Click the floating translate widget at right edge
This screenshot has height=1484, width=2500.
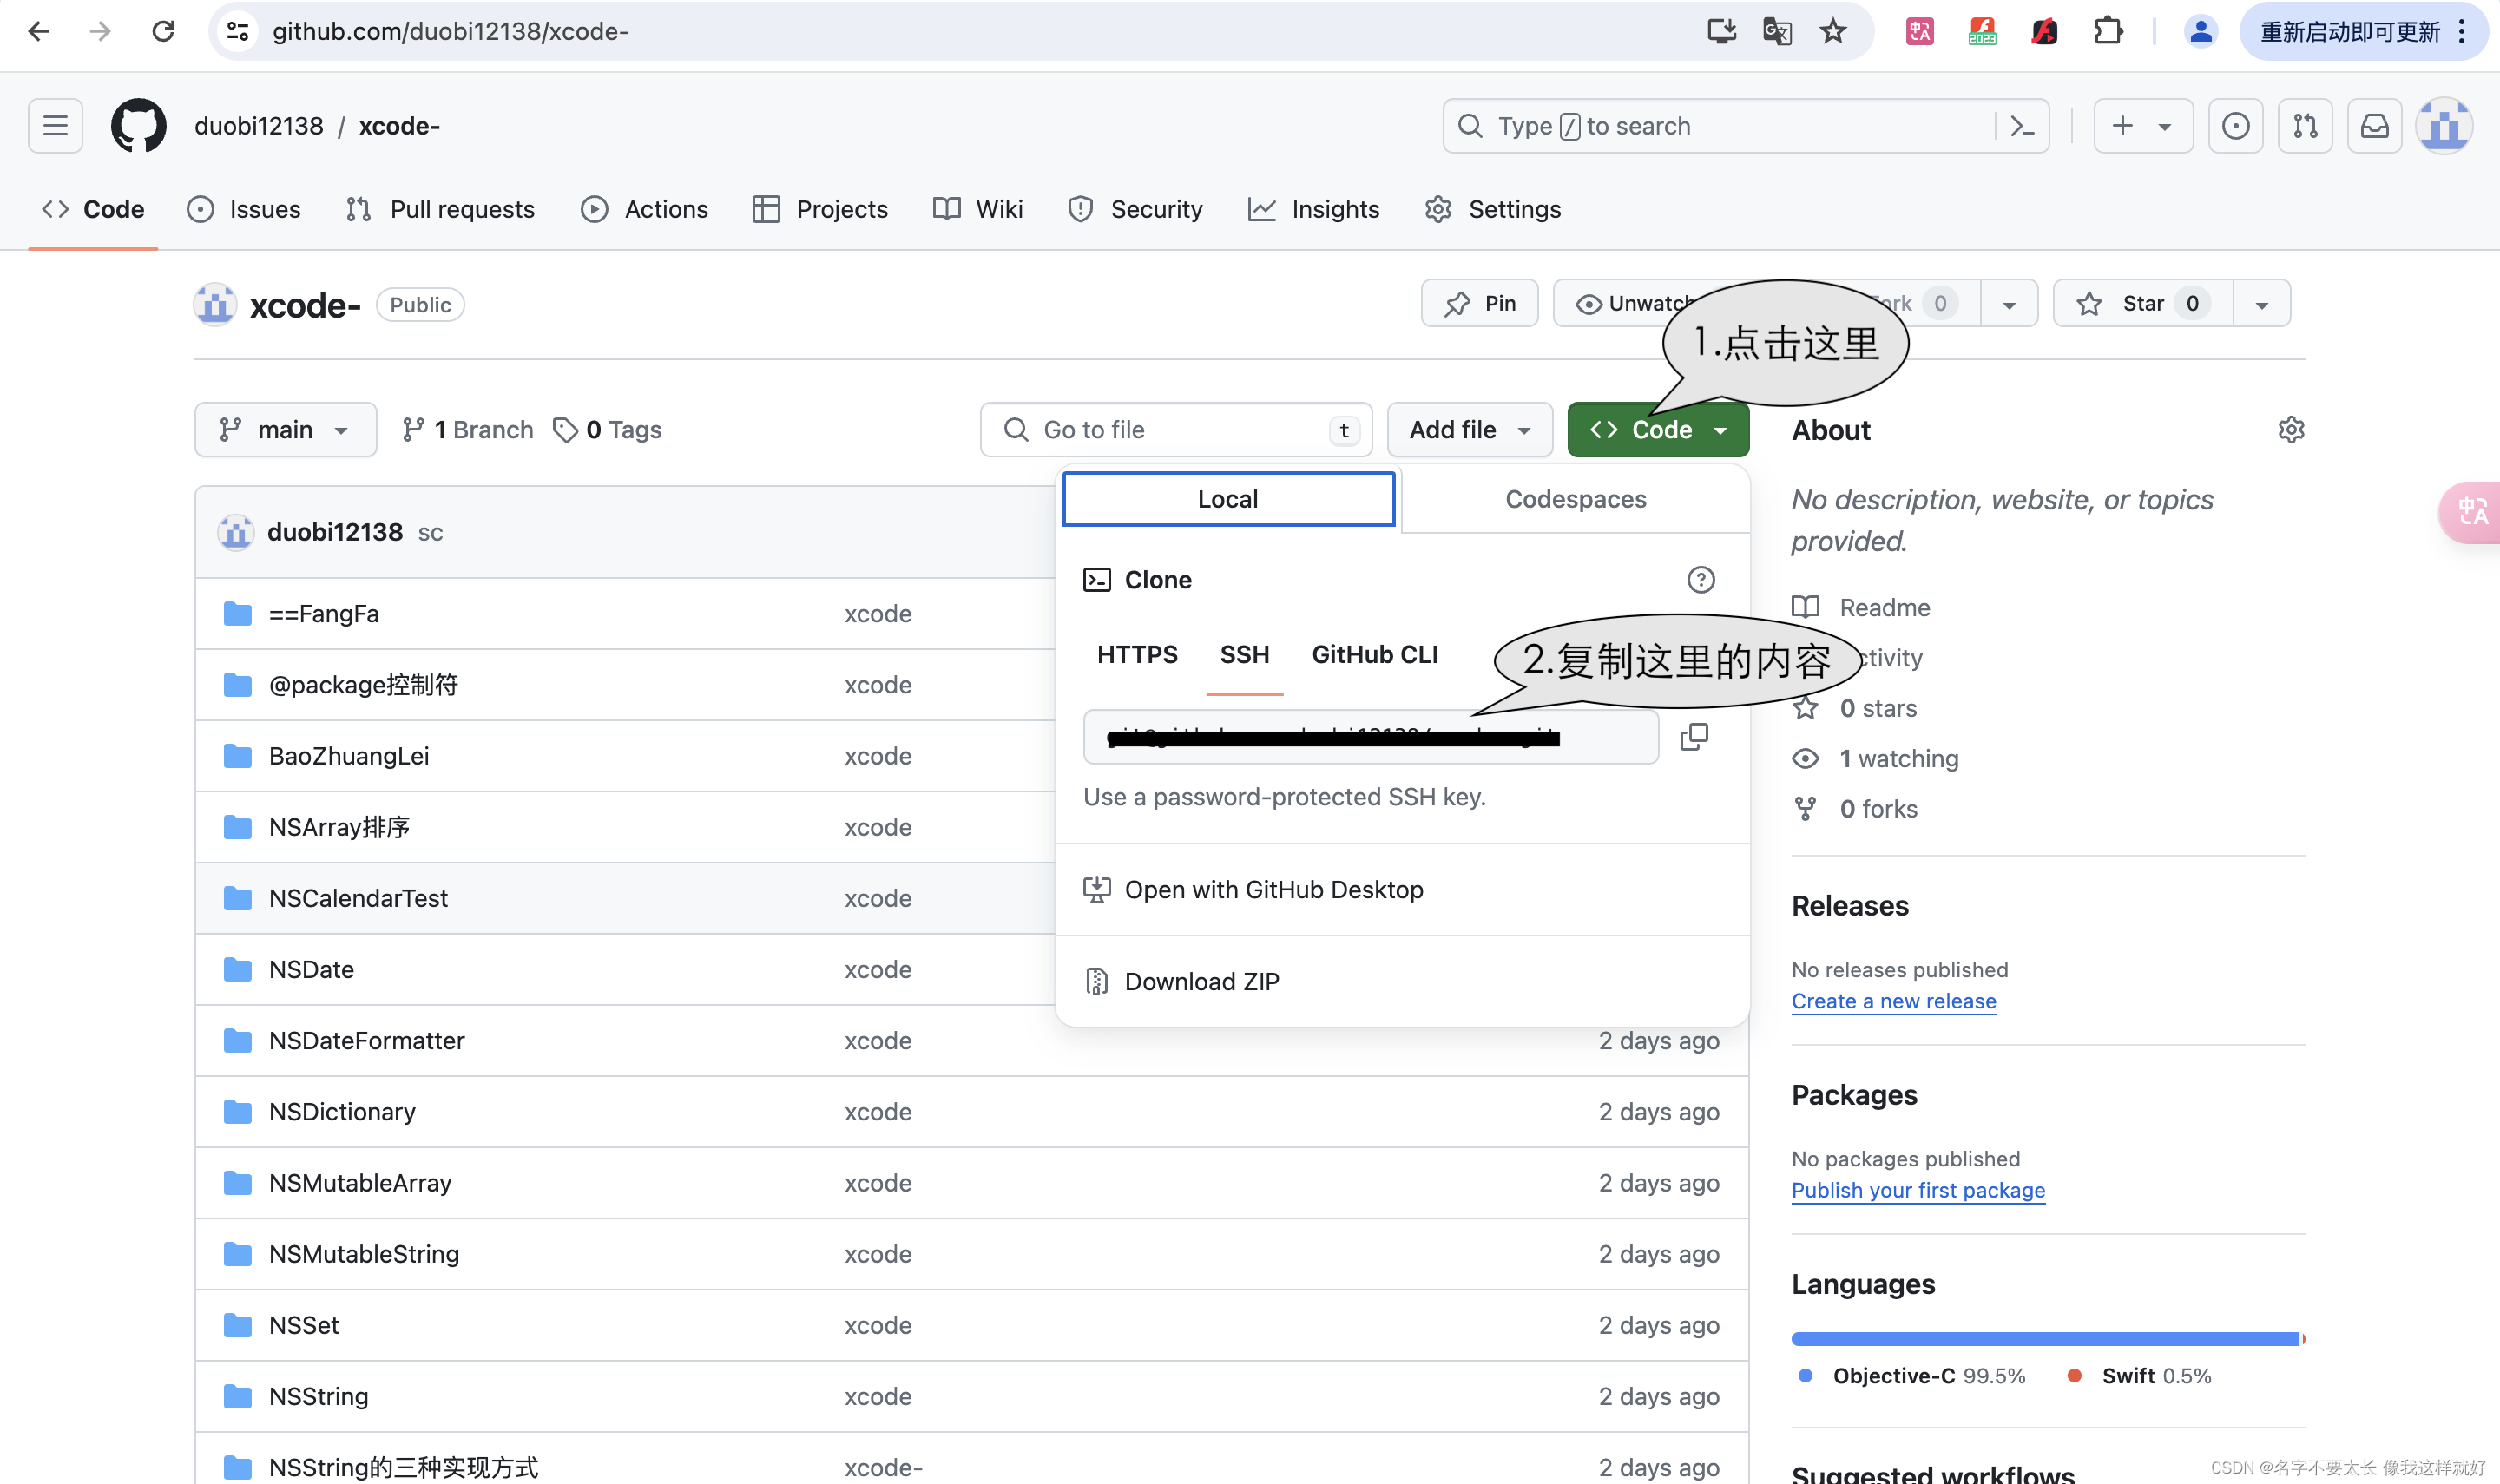(2470, 512)
